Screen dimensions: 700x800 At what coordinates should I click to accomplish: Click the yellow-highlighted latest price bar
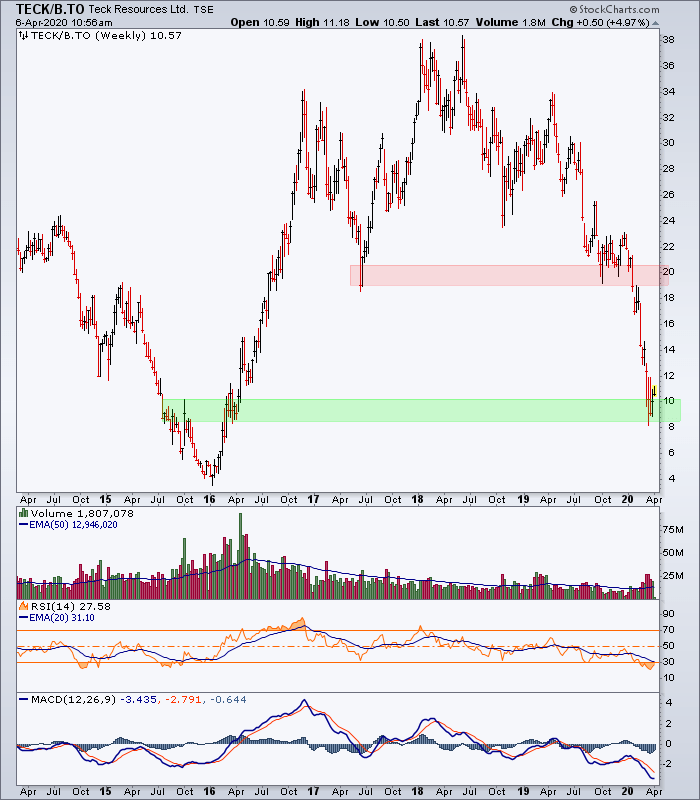(x=654, y=391)
